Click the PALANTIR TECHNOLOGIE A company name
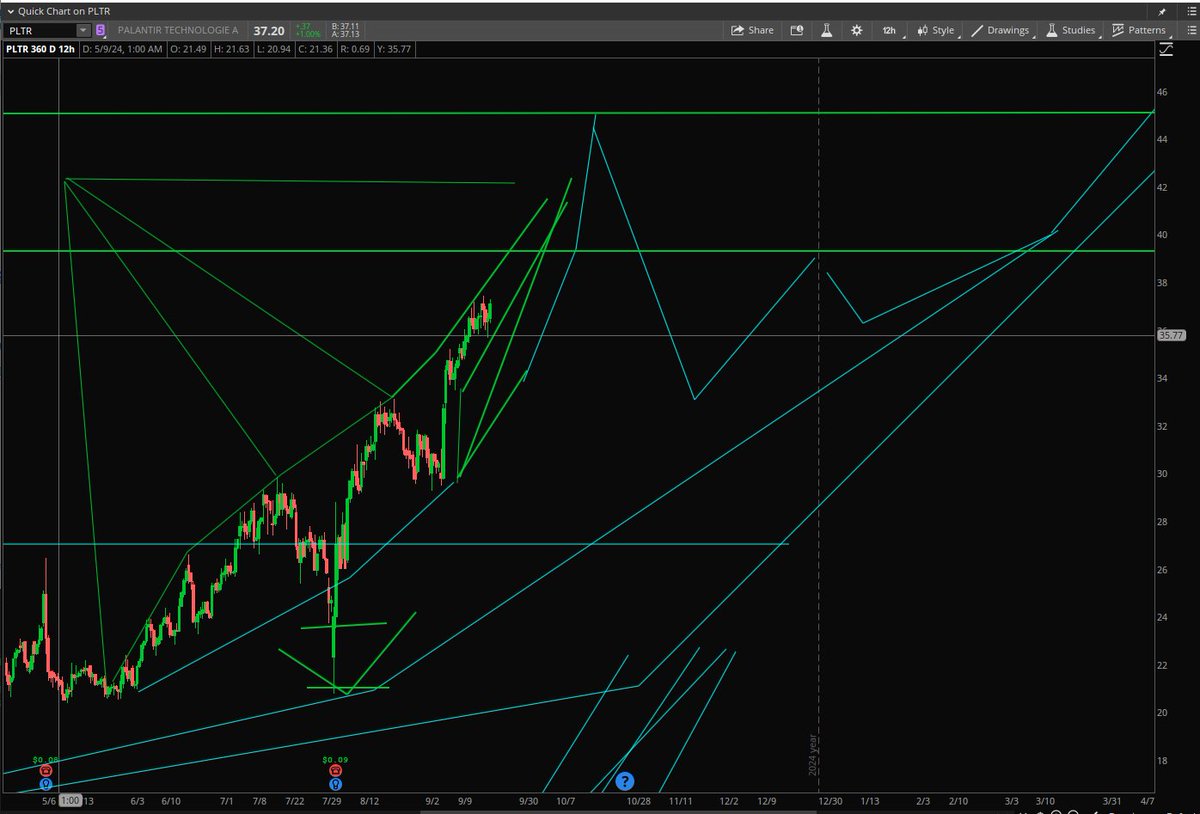Image resolution: width=1200 pixels, height=814 pixels. 180,31
